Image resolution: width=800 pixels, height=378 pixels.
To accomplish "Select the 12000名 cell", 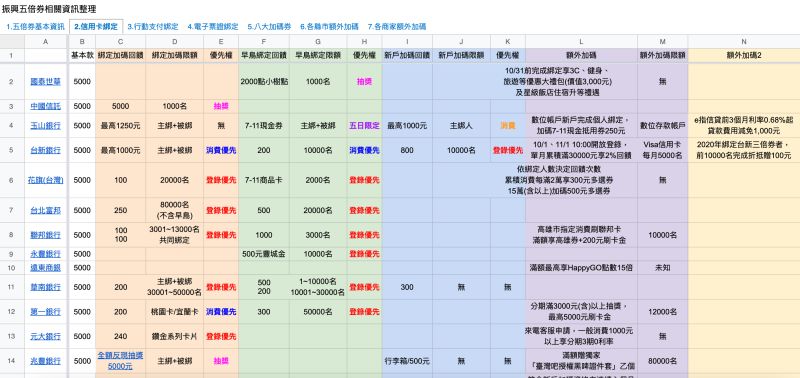I will pos(662,312).
